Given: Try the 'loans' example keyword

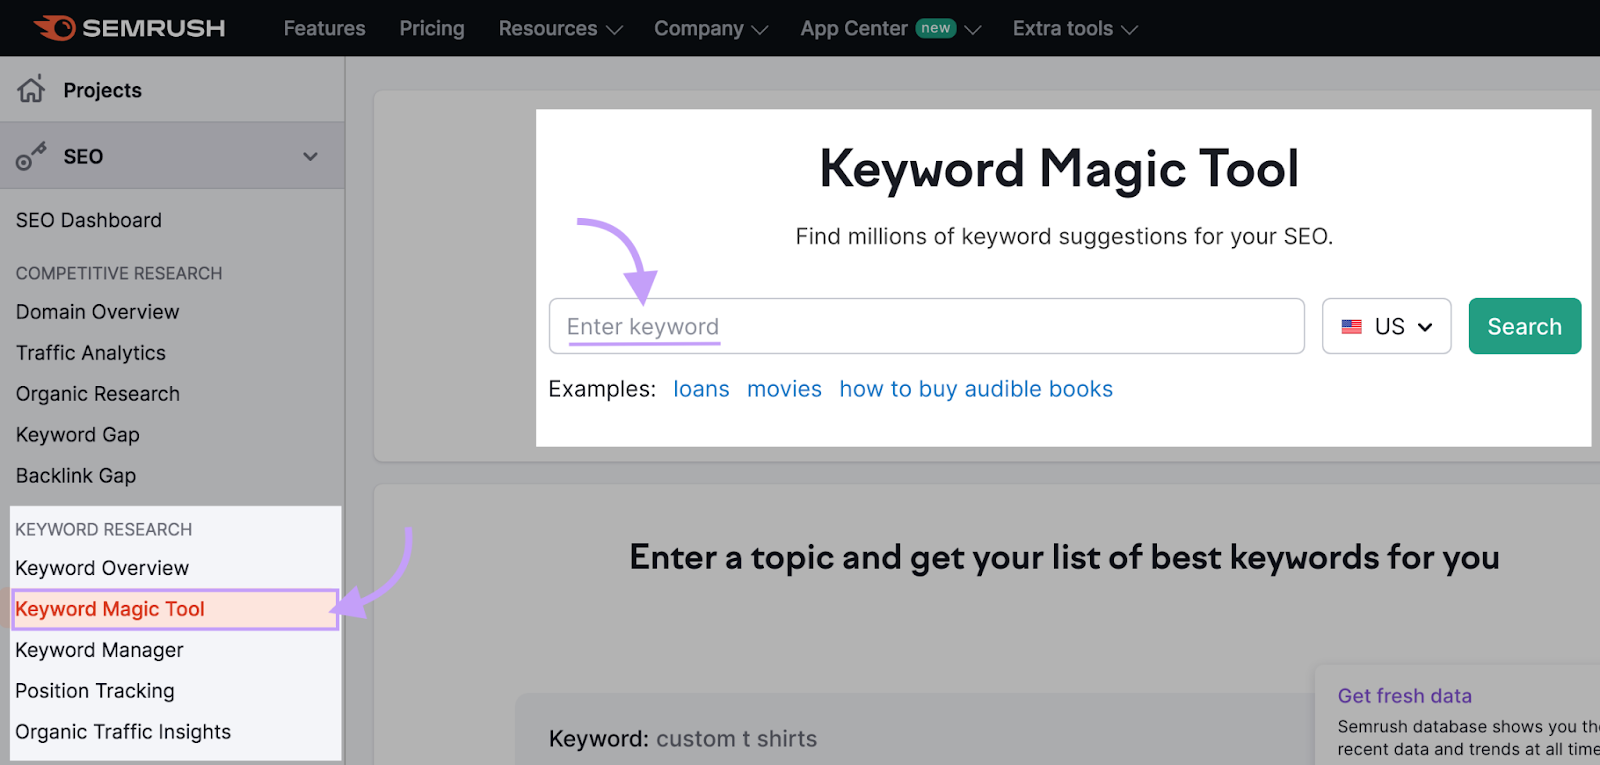Looking at the screenshot, I should click(701, 389).
